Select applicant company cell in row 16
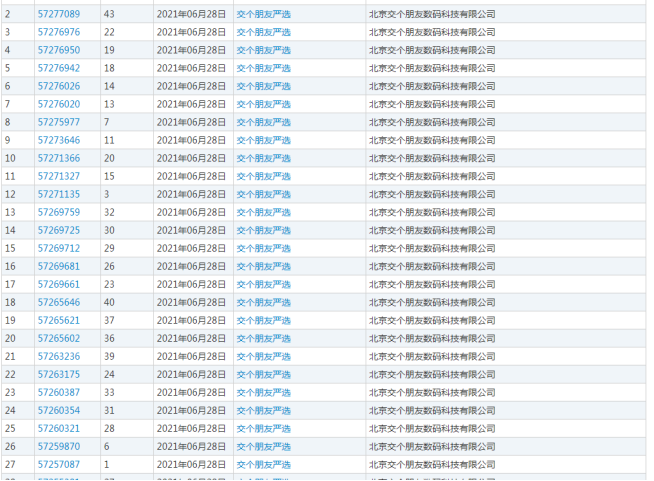Viewport: 654px width, 481px height. tap(431, 266)
